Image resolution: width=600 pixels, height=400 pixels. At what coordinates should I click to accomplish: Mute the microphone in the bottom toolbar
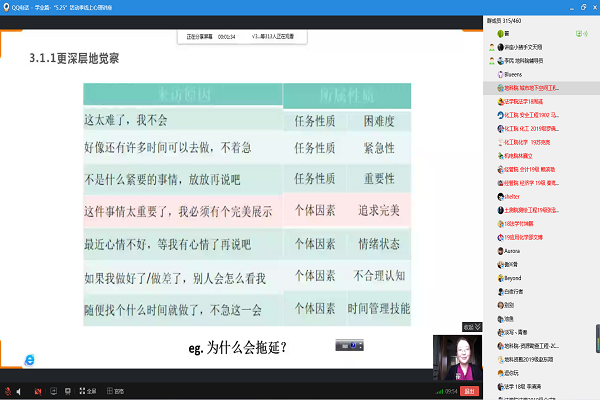click(8, 391)
